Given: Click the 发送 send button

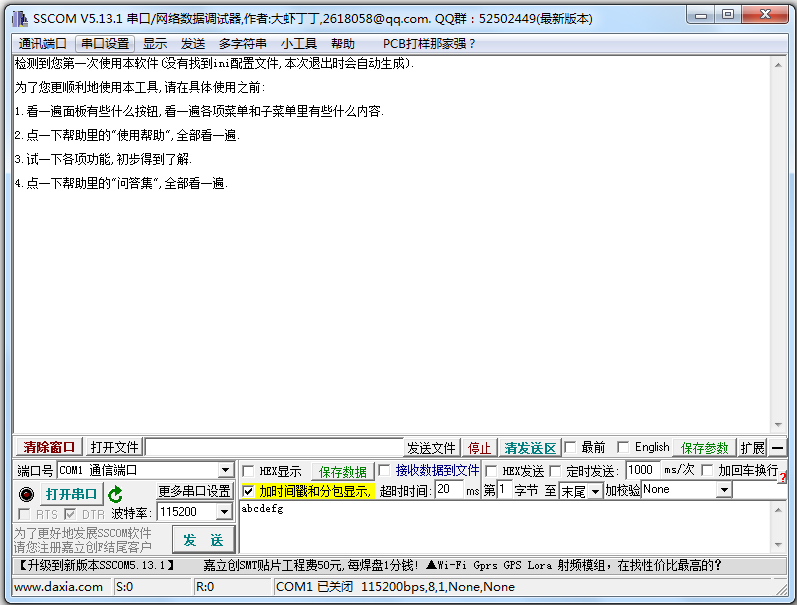Looking at the screenshot, I should point(203,539).
